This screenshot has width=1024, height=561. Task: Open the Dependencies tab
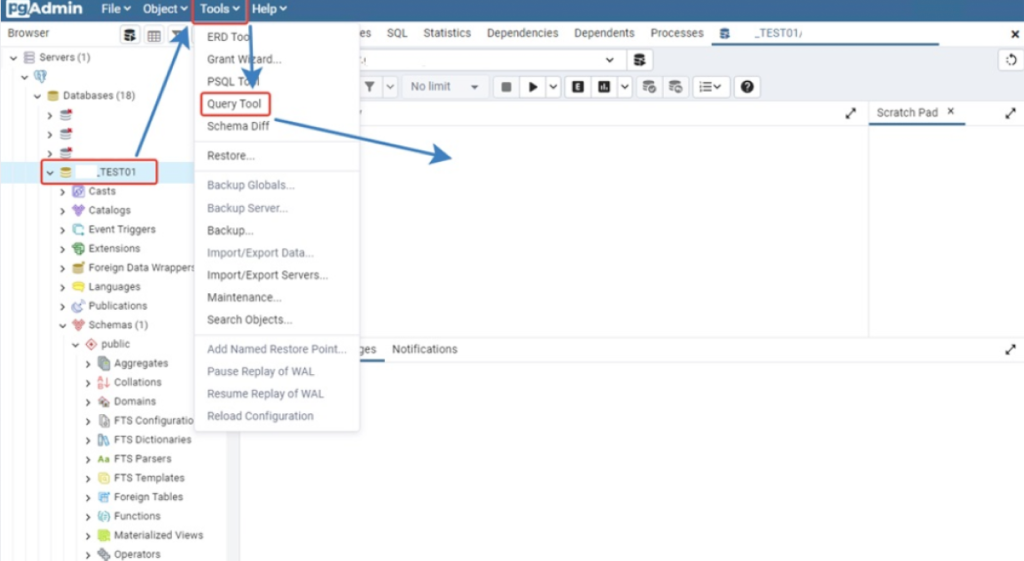(522, 33)
